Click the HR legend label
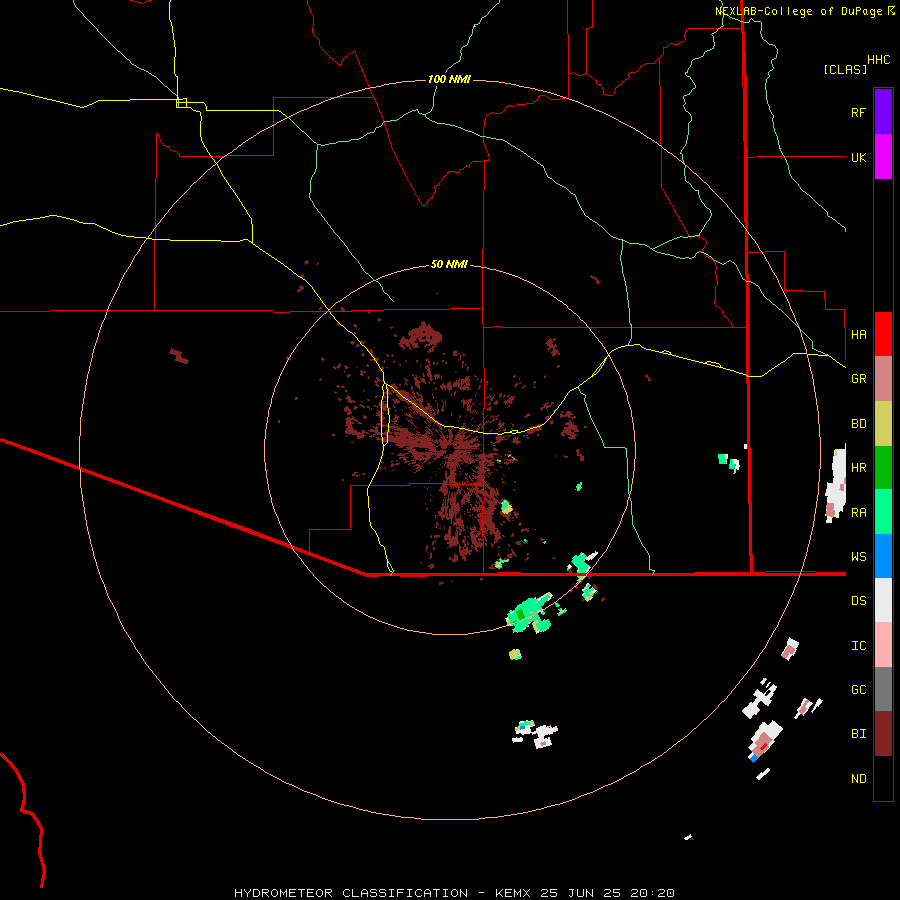900x900 pixels. click(859, 468)
